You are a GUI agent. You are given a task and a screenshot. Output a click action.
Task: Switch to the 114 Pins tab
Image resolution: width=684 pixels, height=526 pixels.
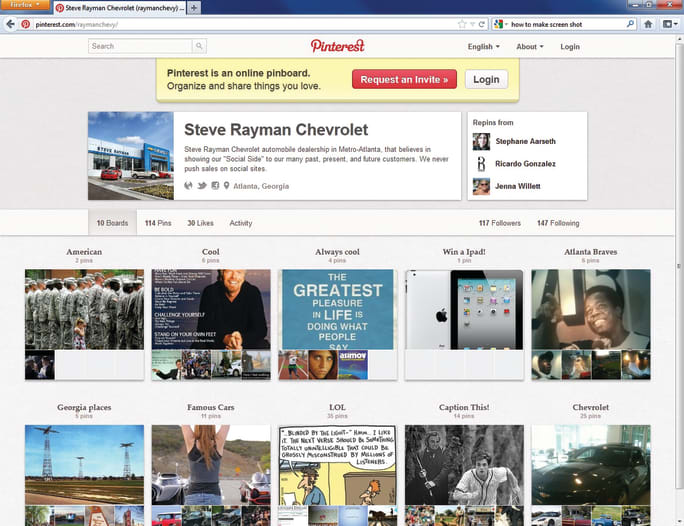coord(157,223)
